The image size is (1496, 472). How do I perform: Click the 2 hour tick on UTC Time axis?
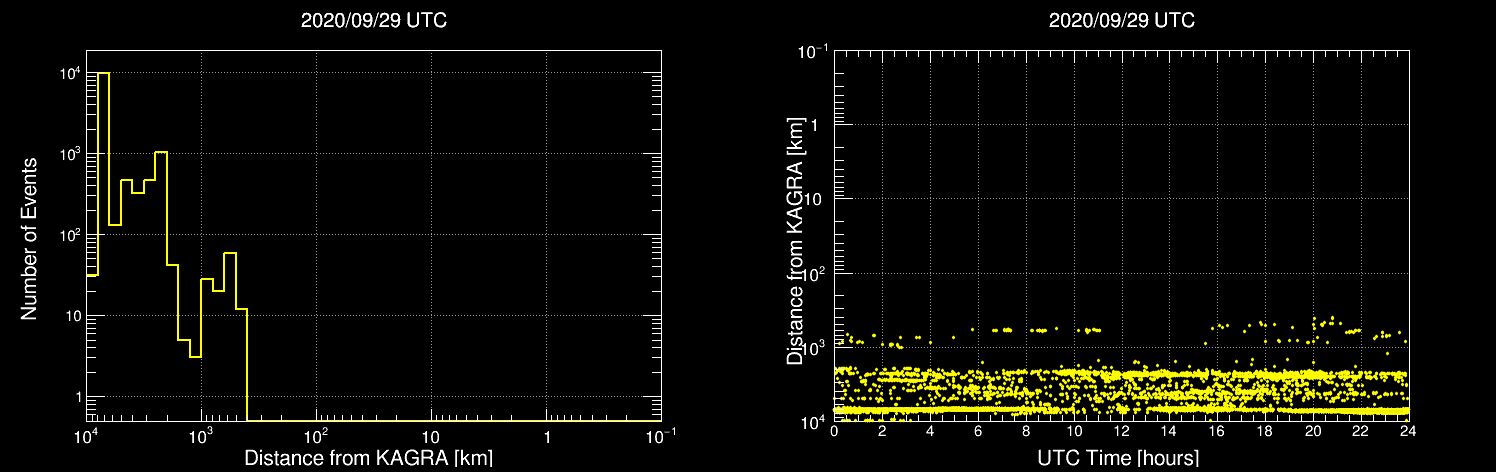[882, 433]
